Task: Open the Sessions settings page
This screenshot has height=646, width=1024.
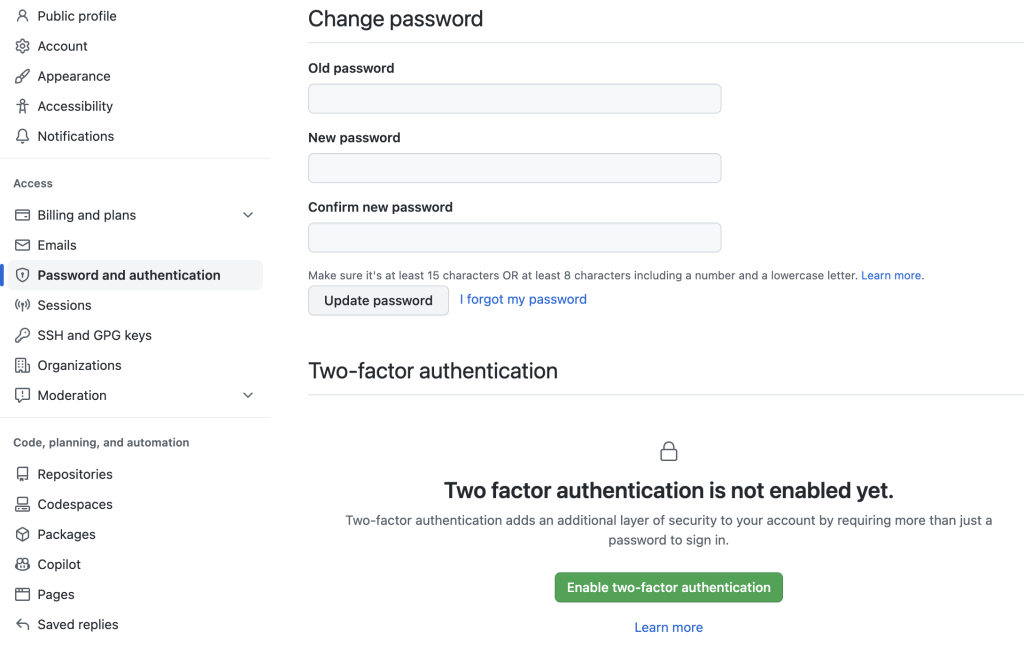Action: pos(64,305)
